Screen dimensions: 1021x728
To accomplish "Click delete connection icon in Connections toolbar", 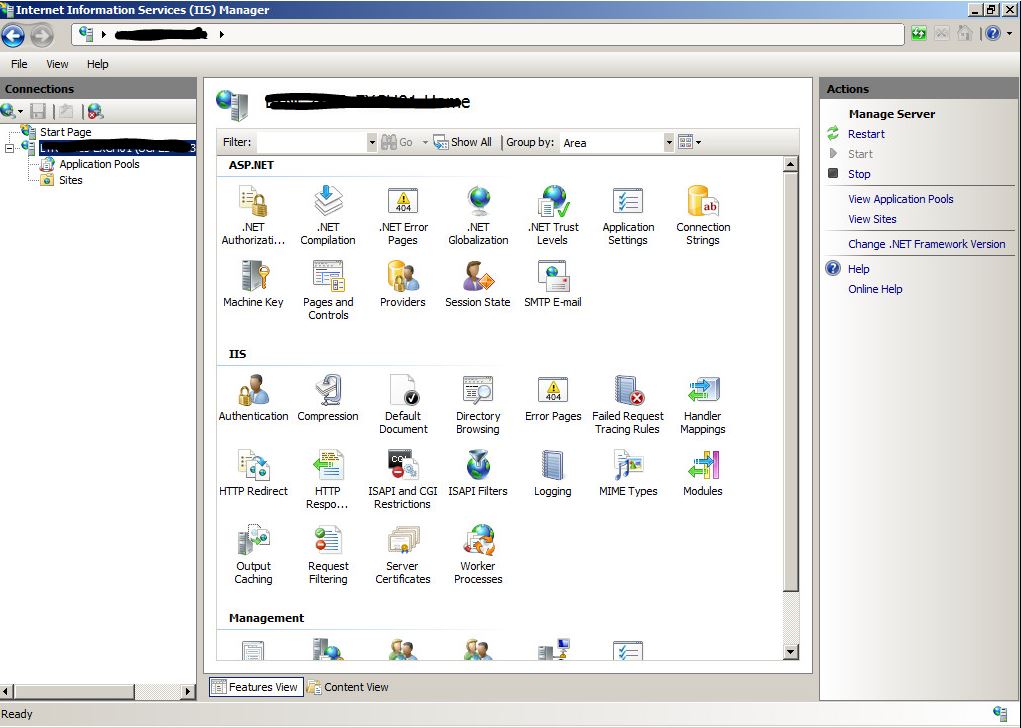I will (96, 111).
